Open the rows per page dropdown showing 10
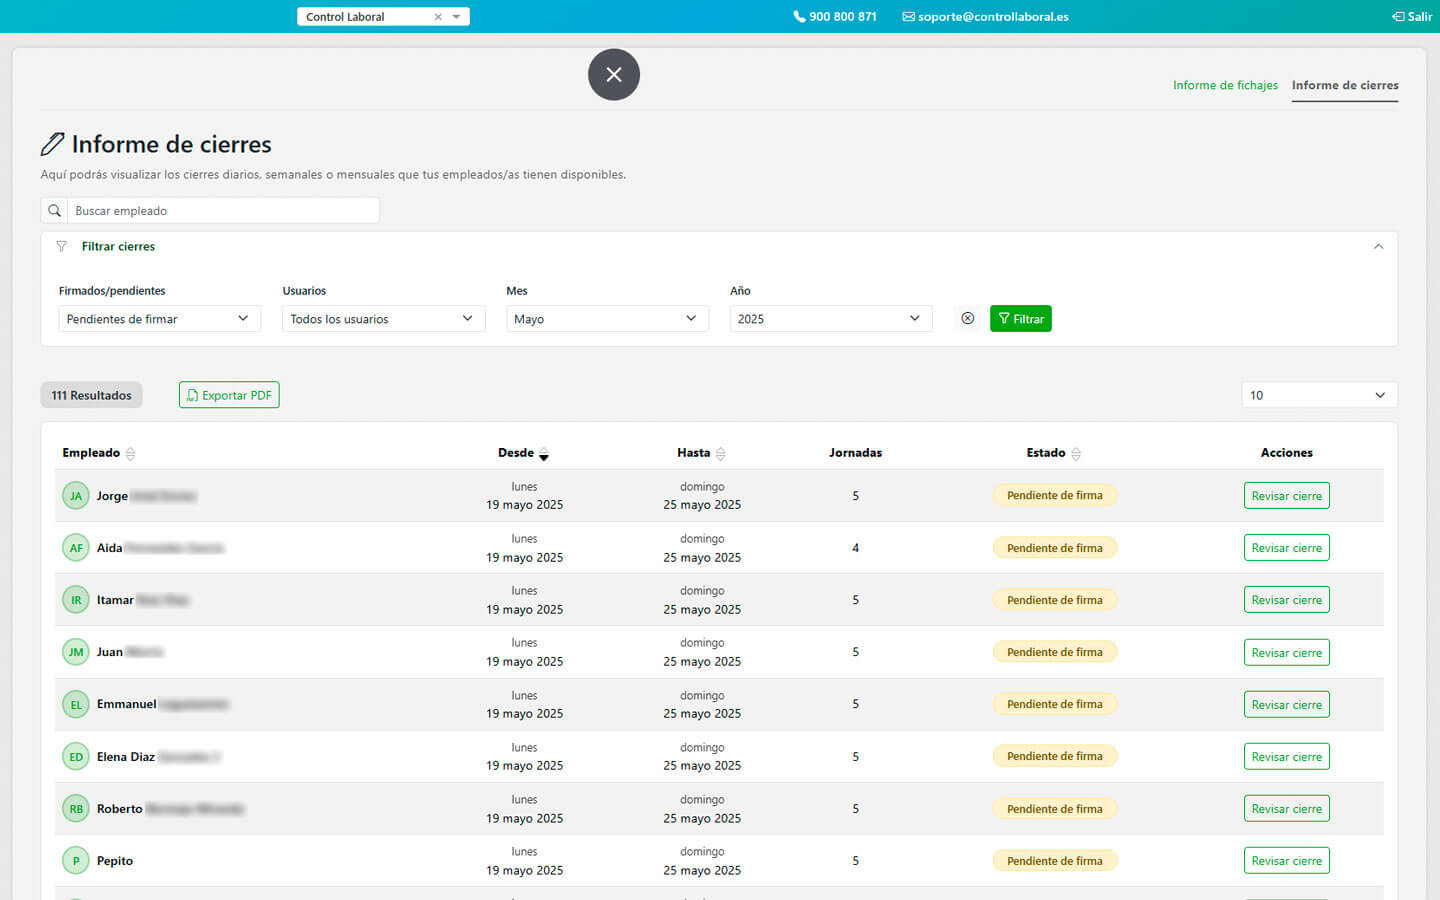This screenshot has height=900, width=1440. click(x=1319, y=395)
